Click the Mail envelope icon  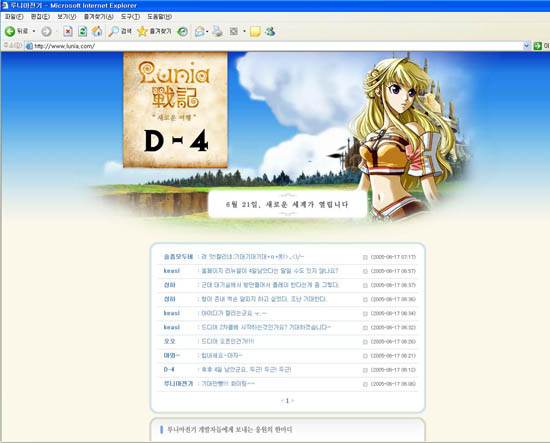click(x=199, y=32)
